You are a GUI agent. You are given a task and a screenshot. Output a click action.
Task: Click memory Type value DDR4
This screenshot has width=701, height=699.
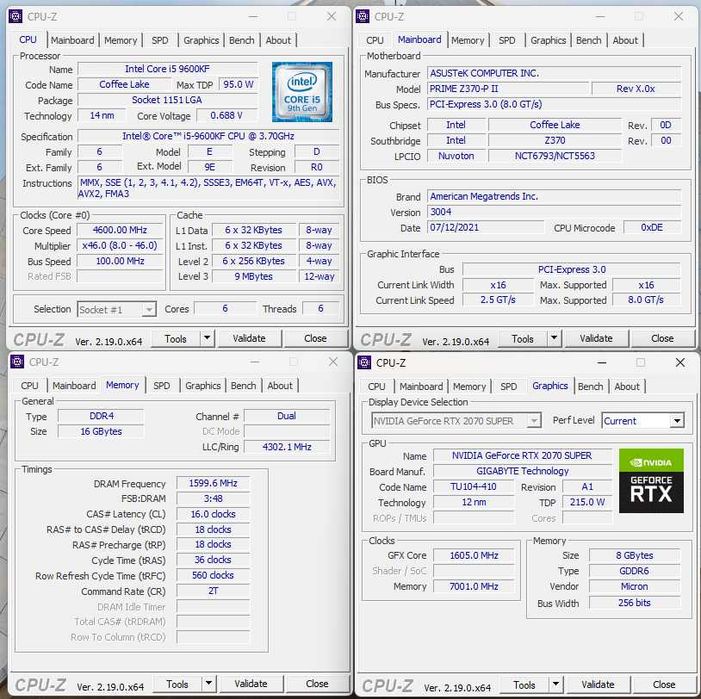pos(101,416)
